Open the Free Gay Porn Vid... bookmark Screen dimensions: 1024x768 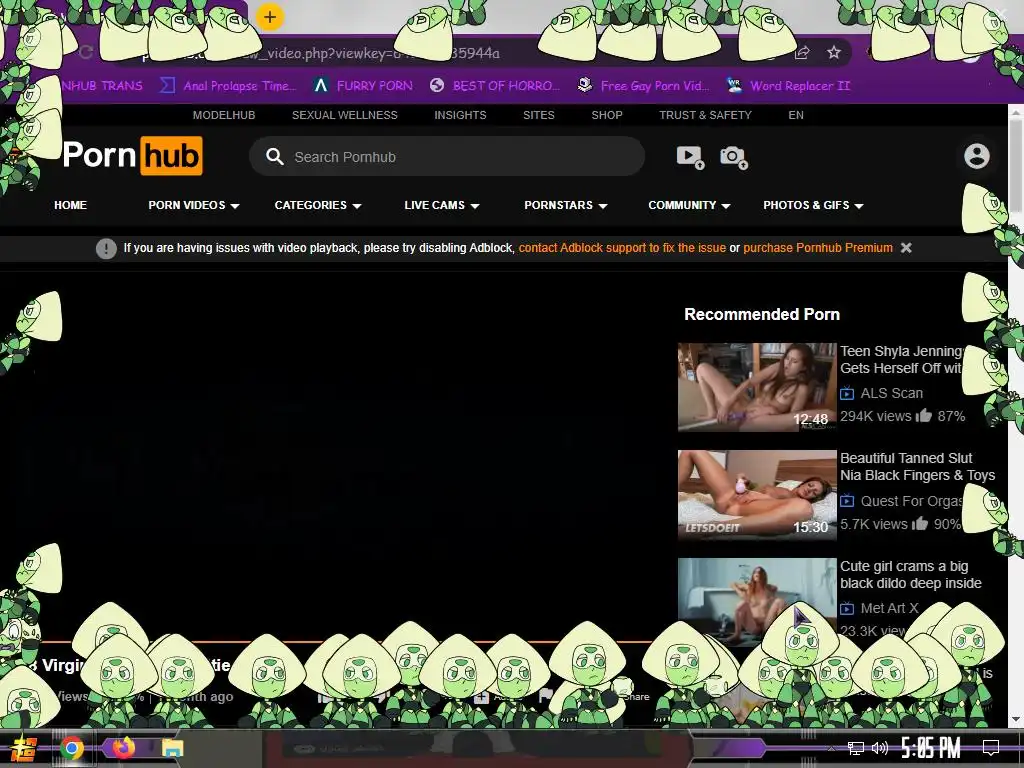[644, 86]
